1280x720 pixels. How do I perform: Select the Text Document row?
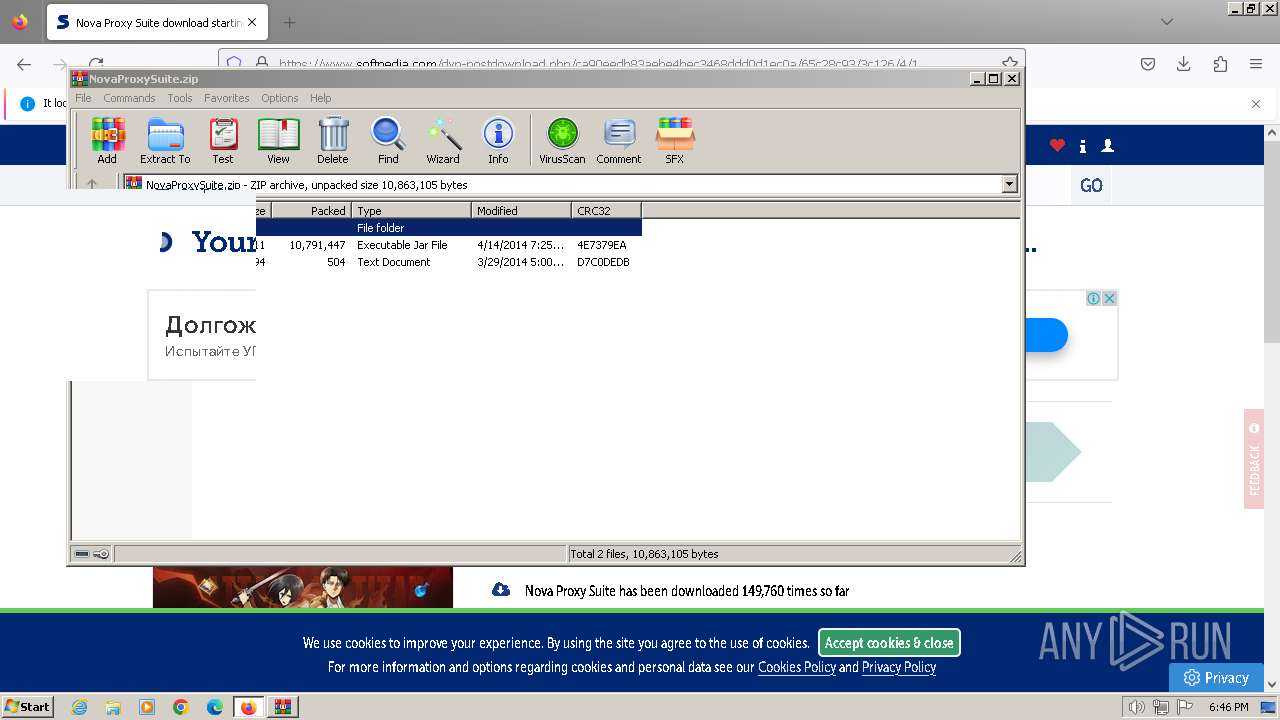[x=448, y=262]
